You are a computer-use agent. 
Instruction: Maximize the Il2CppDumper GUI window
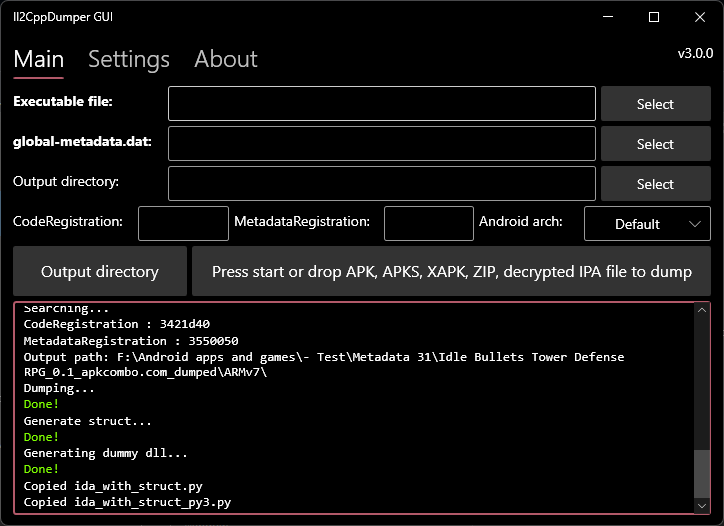pyautogui.click(x=654, y=17)
